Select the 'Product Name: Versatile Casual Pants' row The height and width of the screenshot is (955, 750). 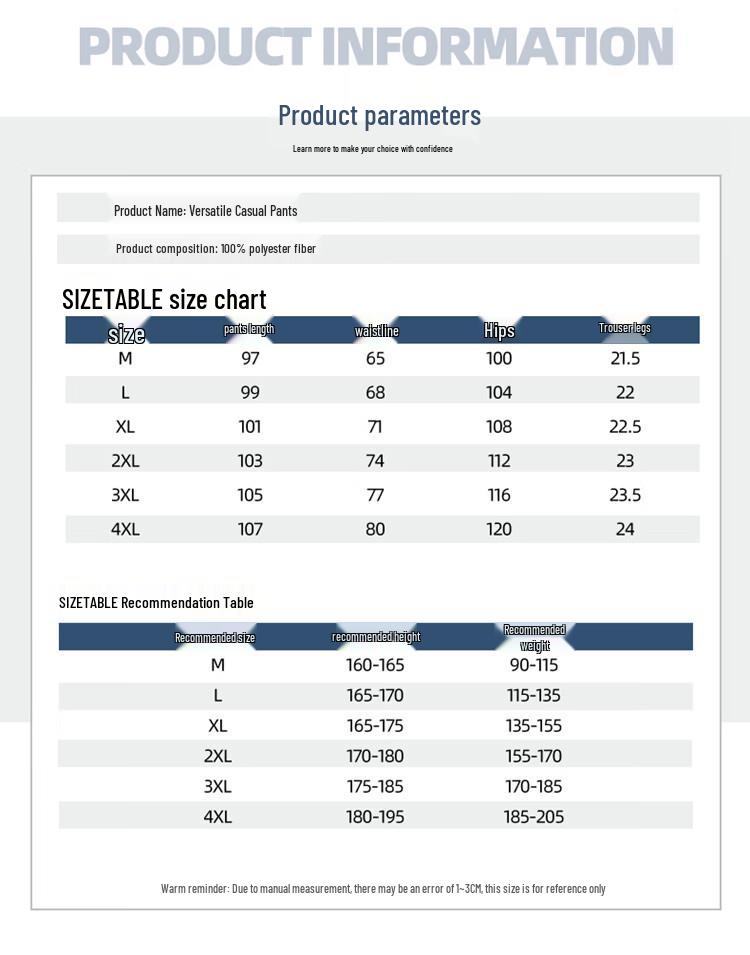coord(205,210)
